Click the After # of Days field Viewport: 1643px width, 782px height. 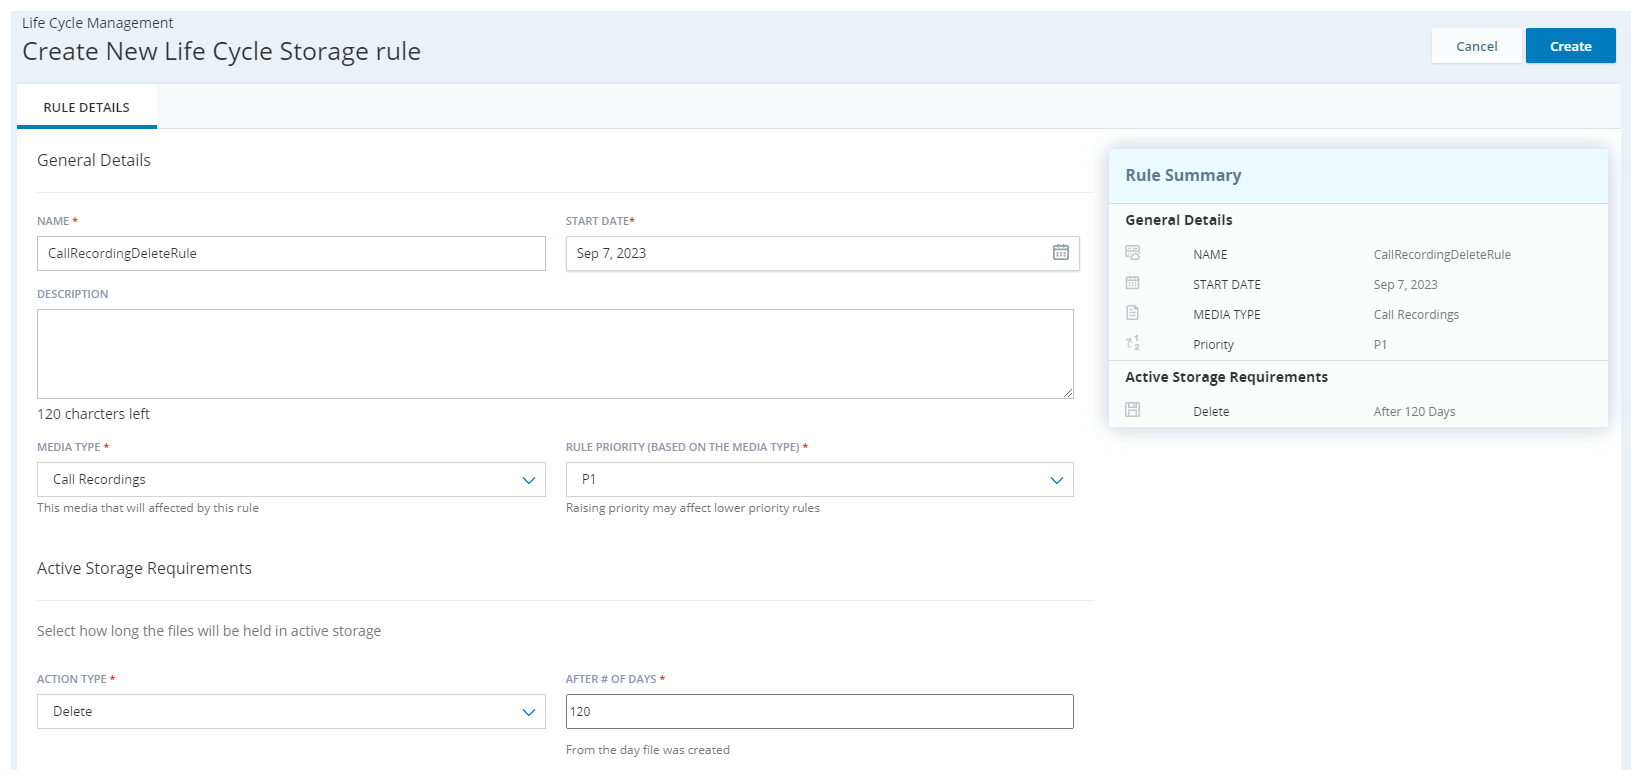tap(819, 712)
